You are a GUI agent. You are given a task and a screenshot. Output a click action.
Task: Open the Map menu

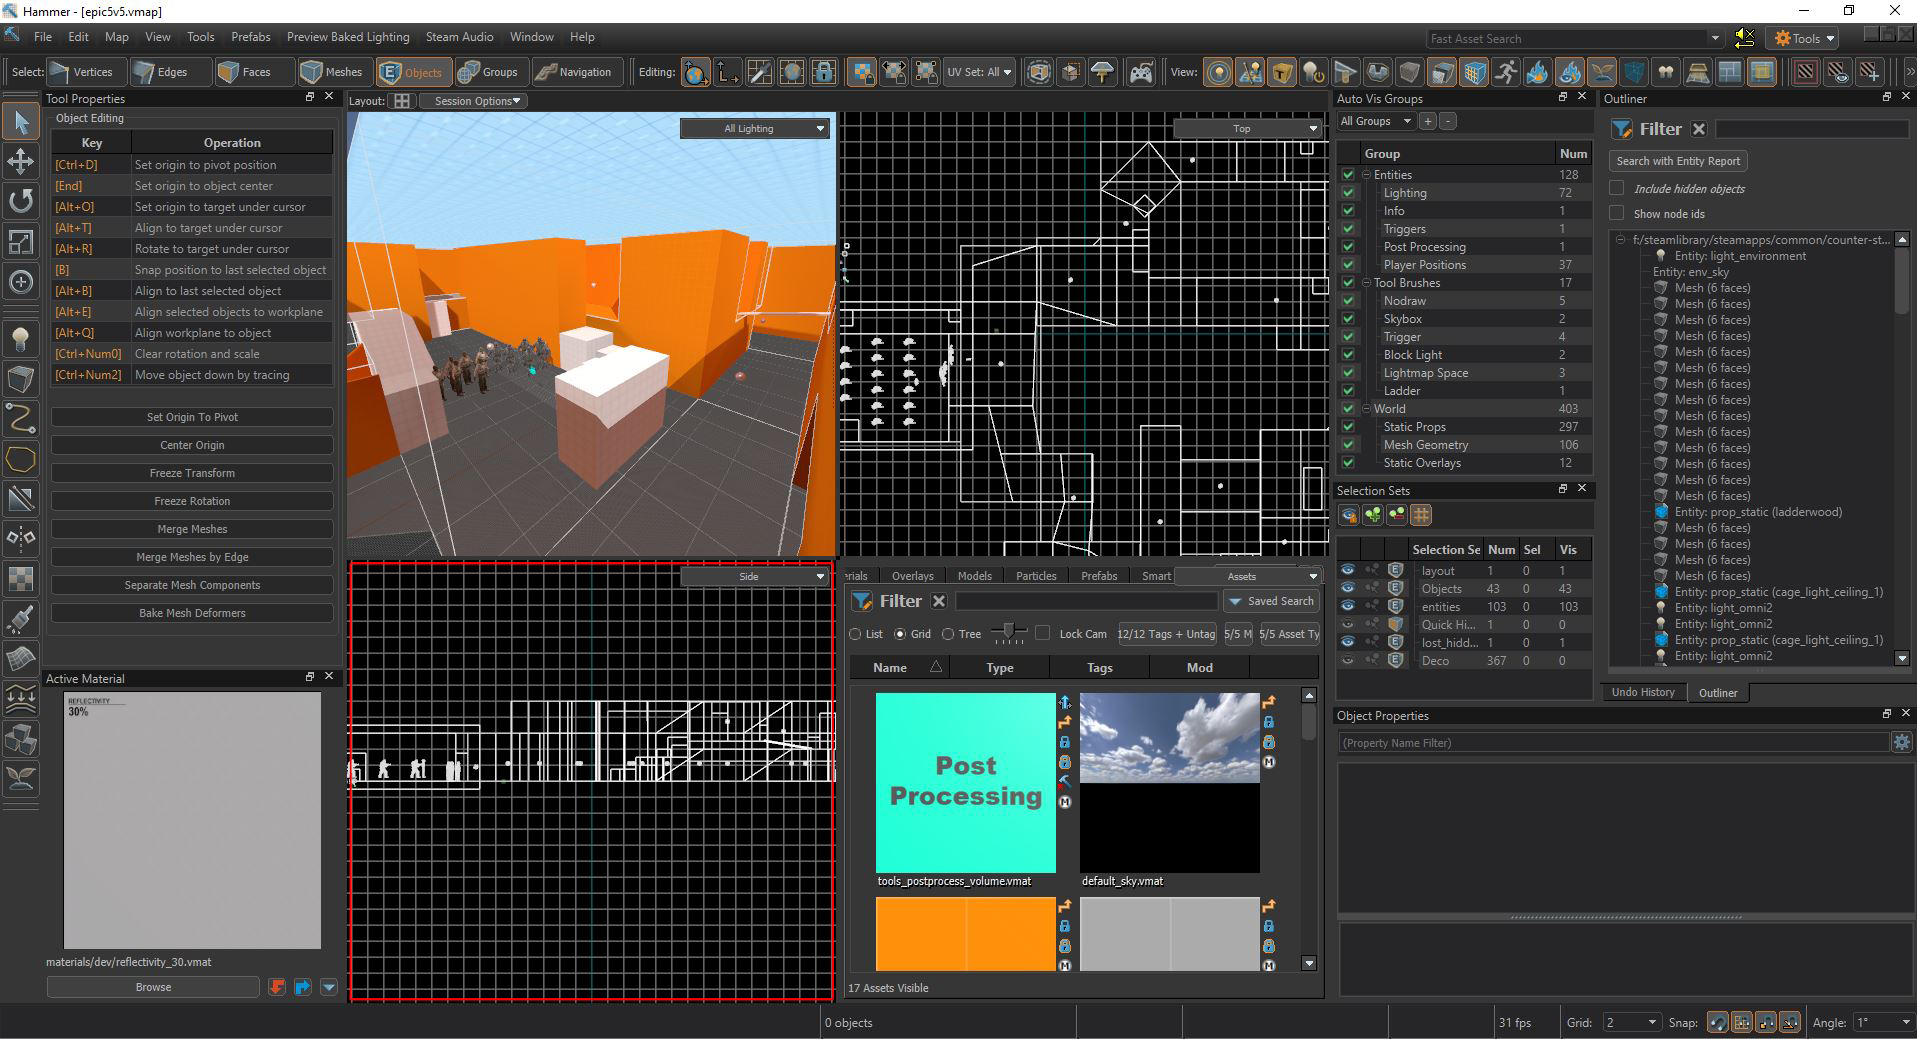(x=117, y=37)
